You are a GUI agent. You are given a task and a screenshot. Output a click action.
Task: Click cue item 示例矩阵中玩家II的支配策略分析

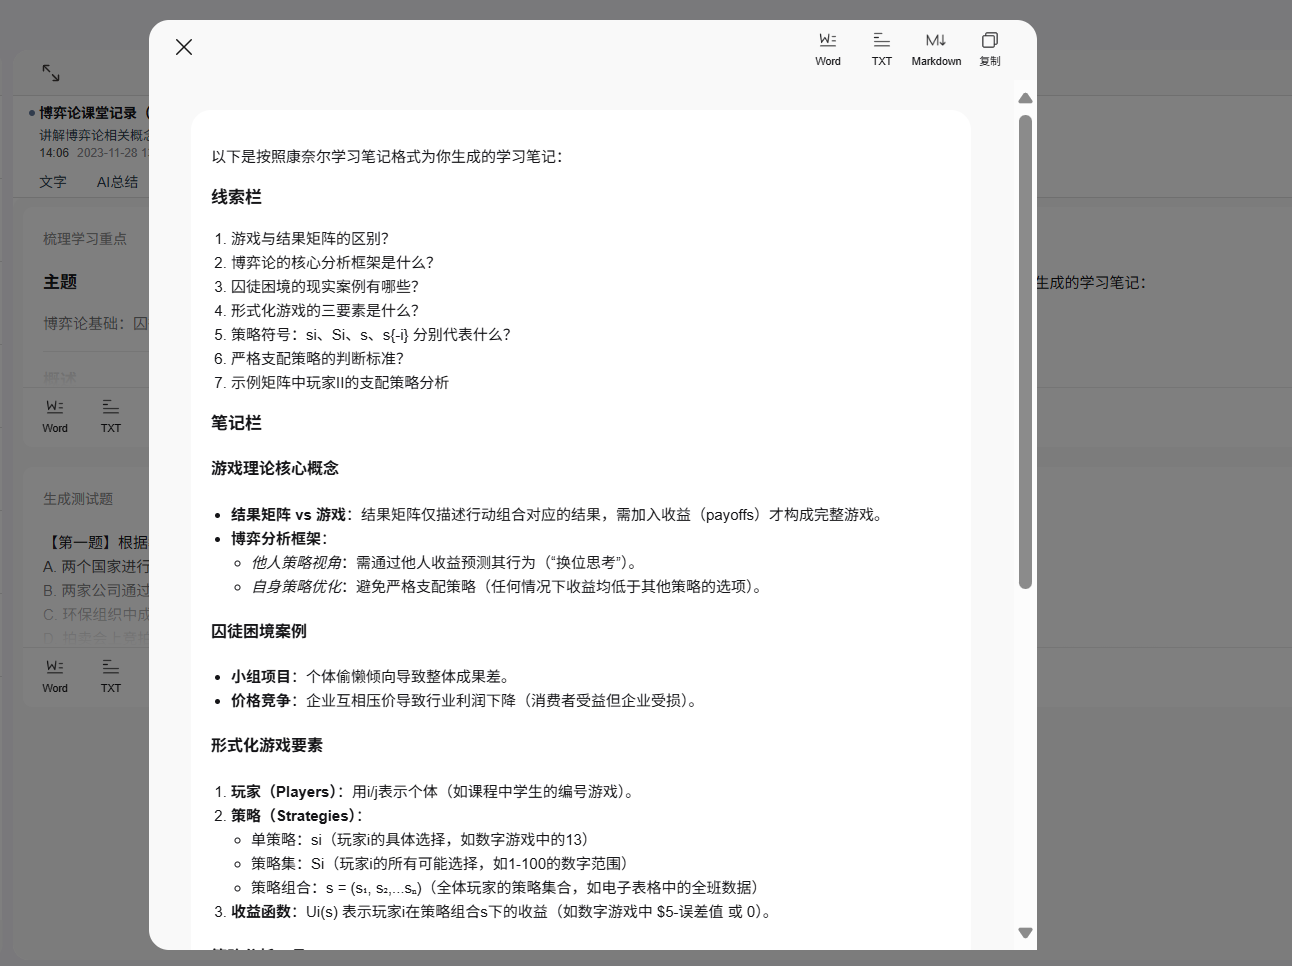coord(340,382)
